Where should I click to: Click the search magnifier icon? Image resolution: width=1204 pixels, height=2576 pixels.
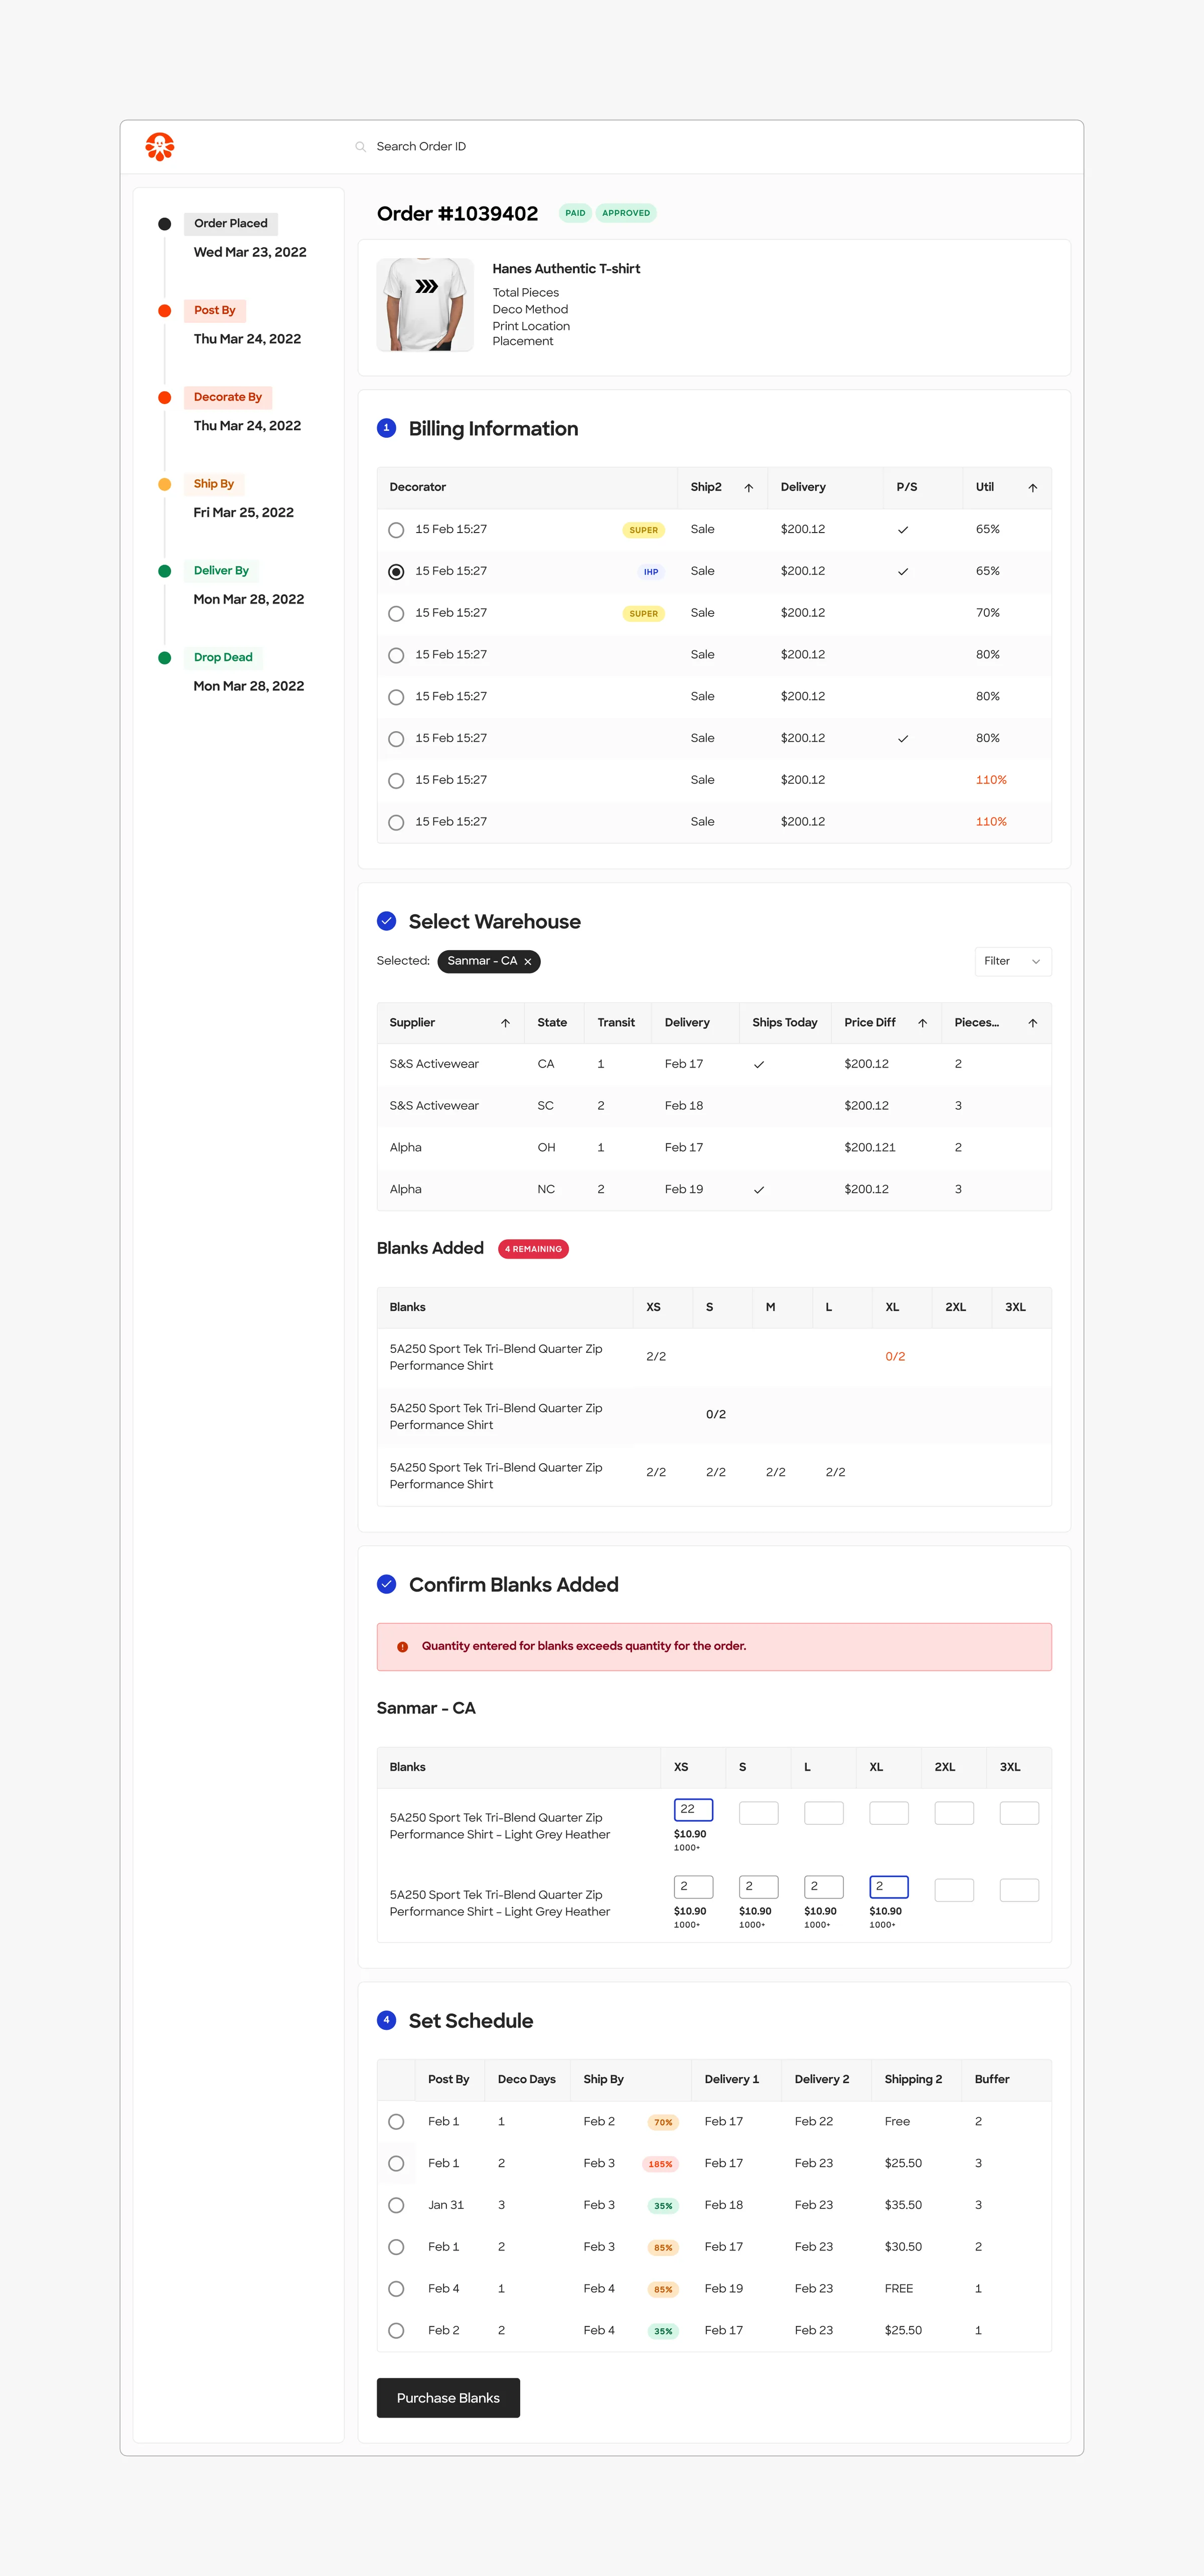click(360, 147)
